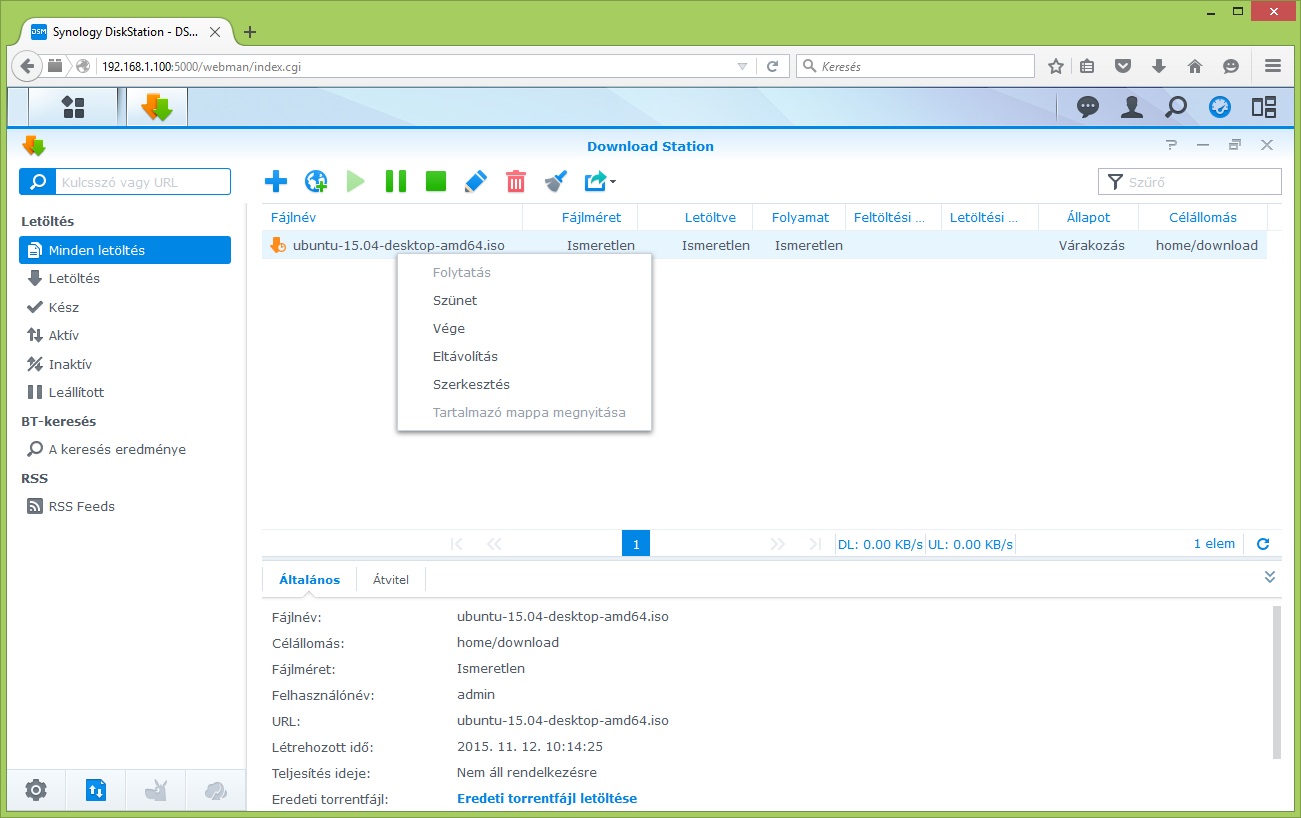Screen dimensions: 1301x818
Task: Open Download Station help question mark
Action: [x=1171, y=145]
